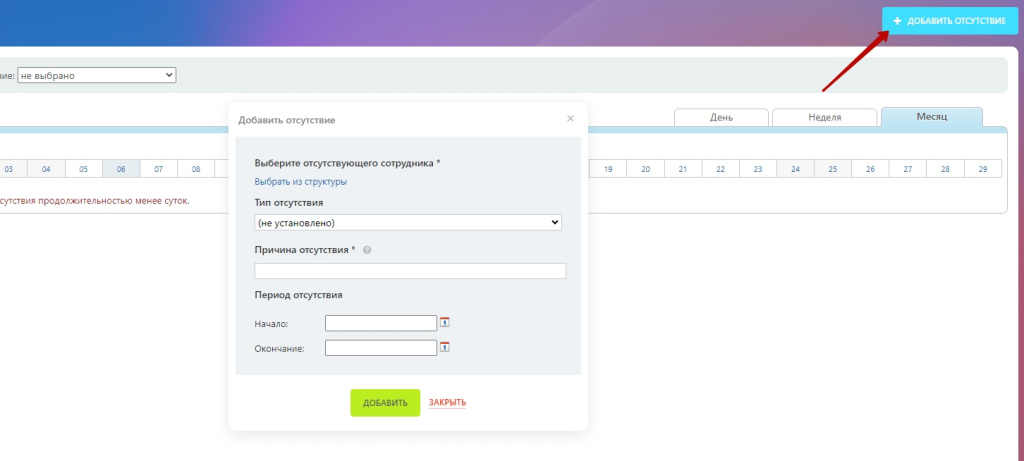Open calendar picker next to Окончание field
This screenshot has height=461, width=1024.
(x=445, y=347)
